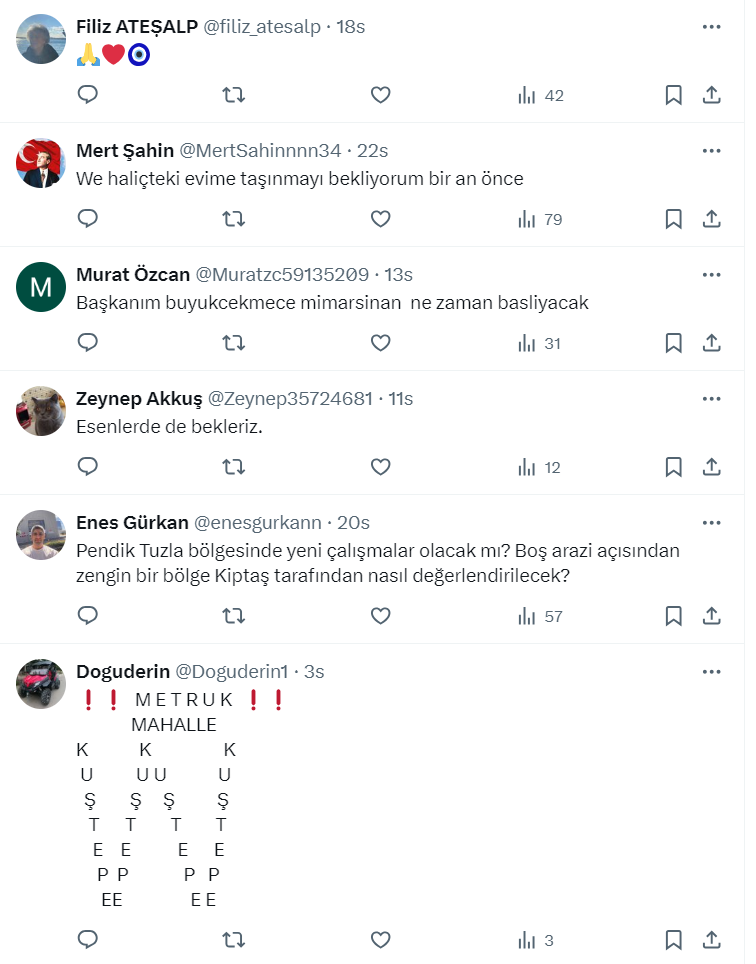Expand more menu for Doguderin's tweet

click(x=712, y=672)
